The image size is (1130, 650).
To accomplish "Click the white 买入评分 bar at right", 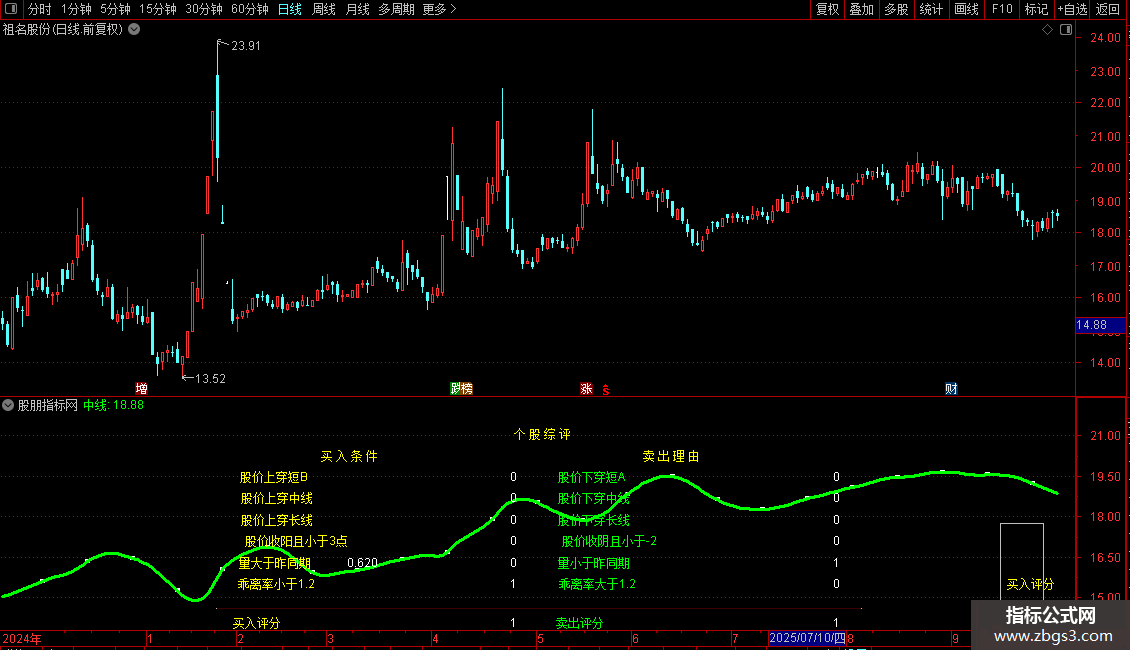I will (1022, 561).
